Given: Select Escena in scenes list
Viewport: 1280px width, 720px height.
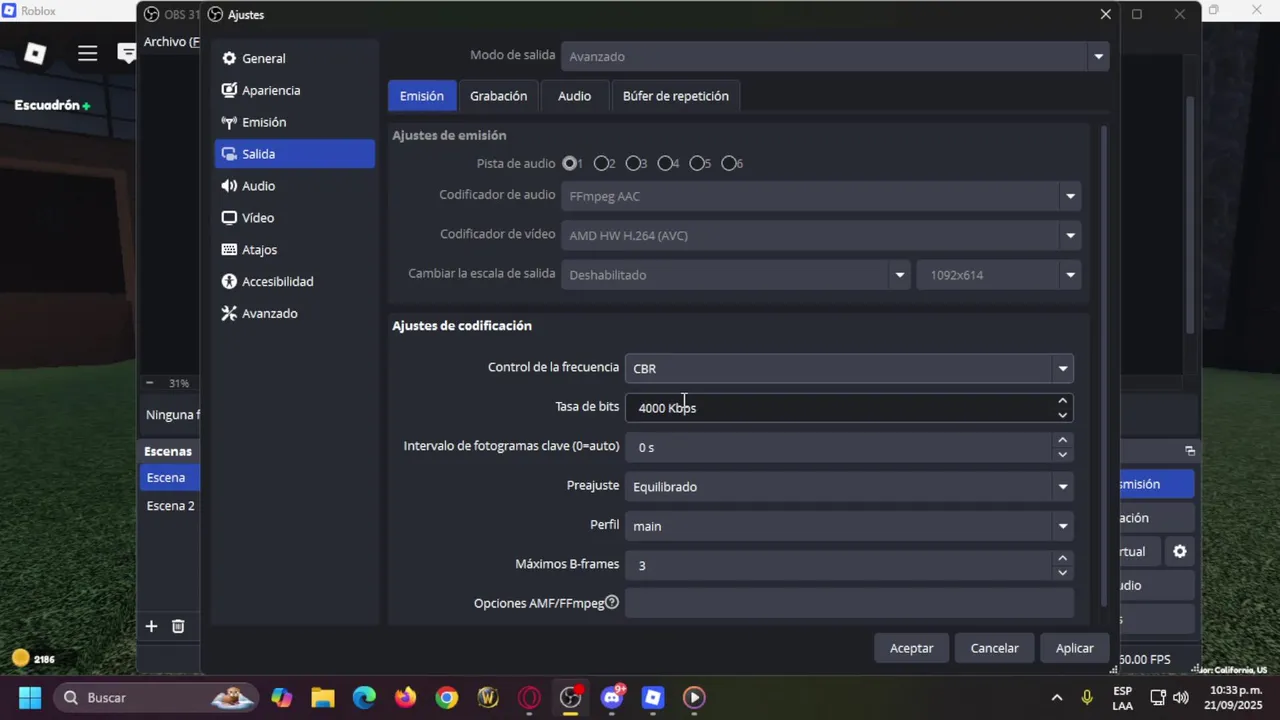Looking at the screenshot, I should click(x=169, y=478).
